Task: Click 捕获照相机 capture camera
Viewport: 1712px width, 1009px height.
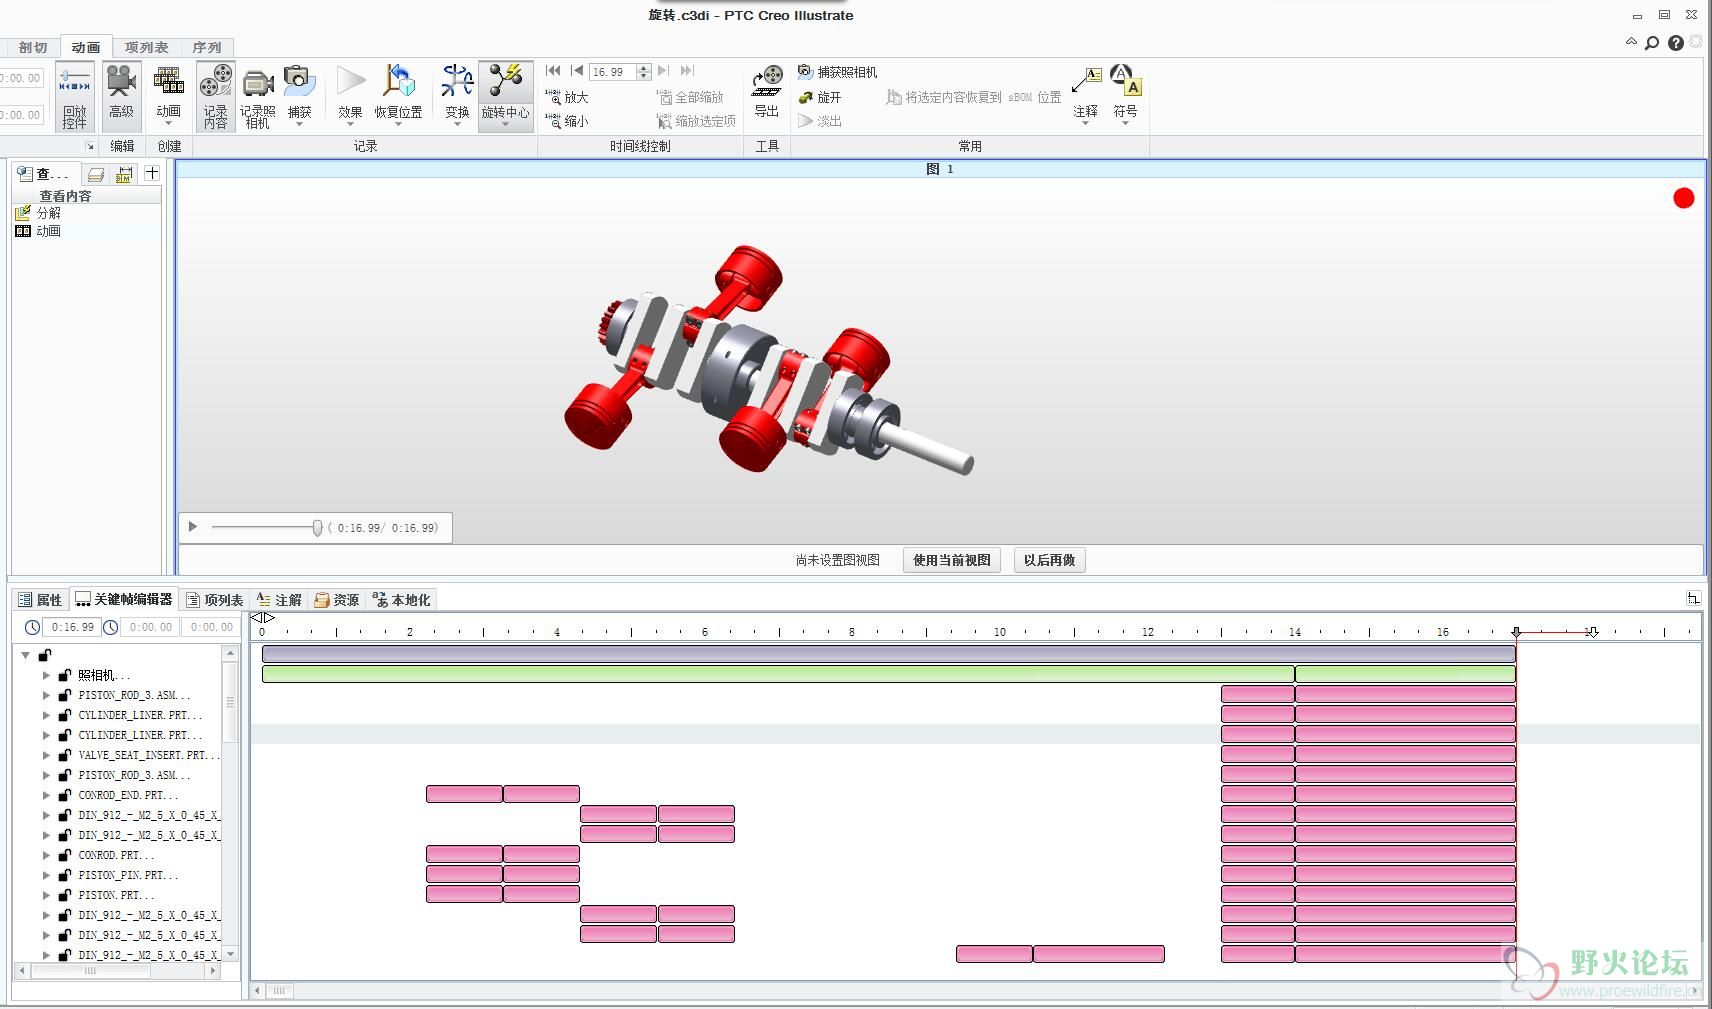Action: [837, 72]
